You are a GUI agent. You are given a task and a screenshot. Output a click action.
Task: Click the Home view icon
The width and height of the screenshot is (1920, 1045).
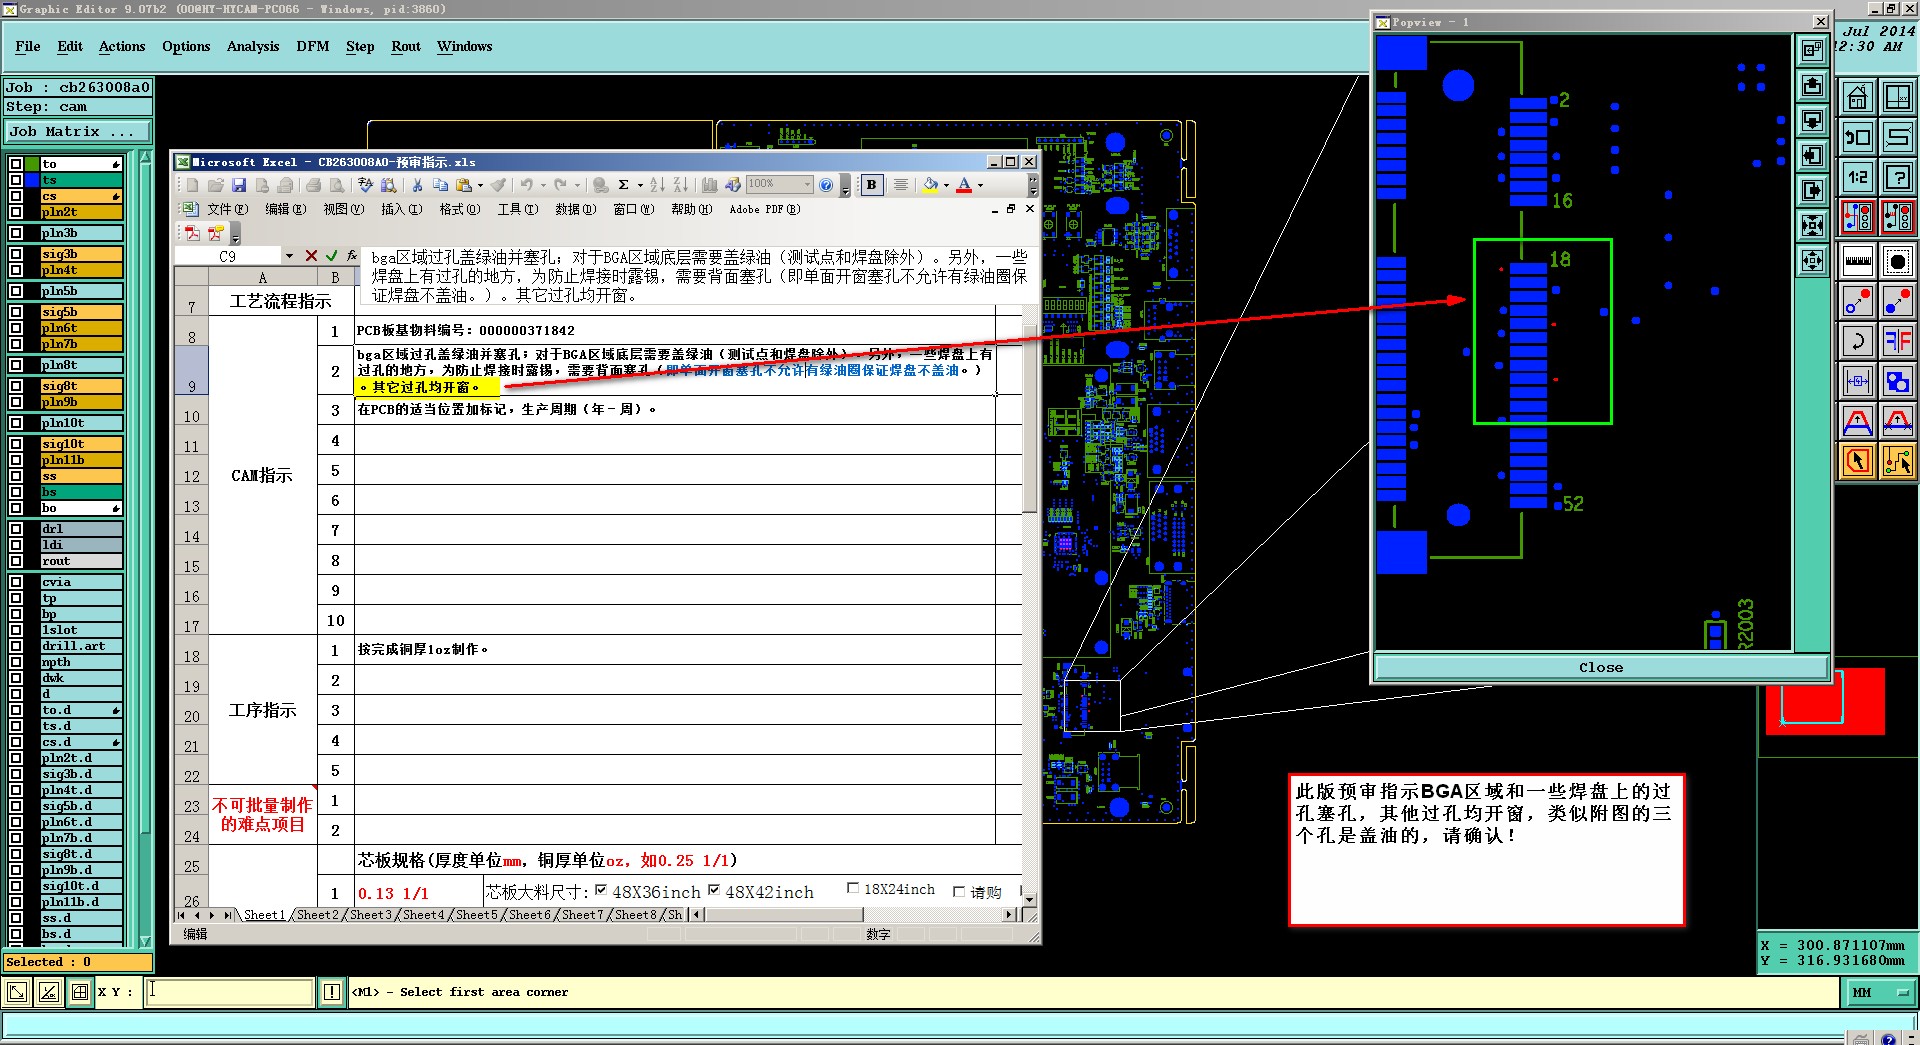point(1857,98)
